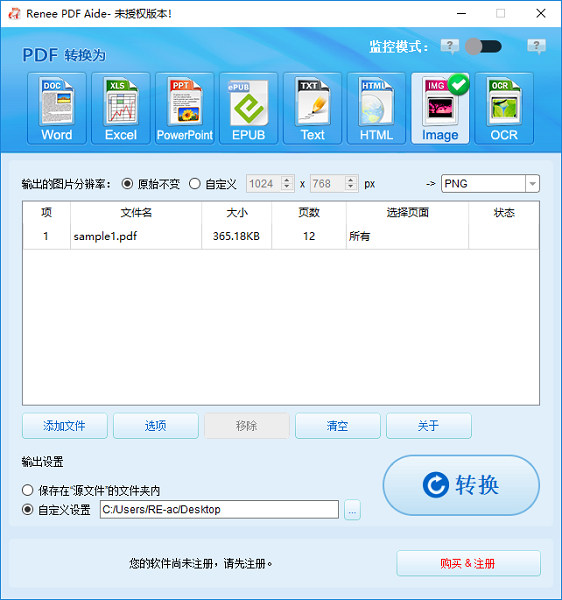Open the PNG image format dropdown
Screen dimensions: 562x600
point(532,184)
